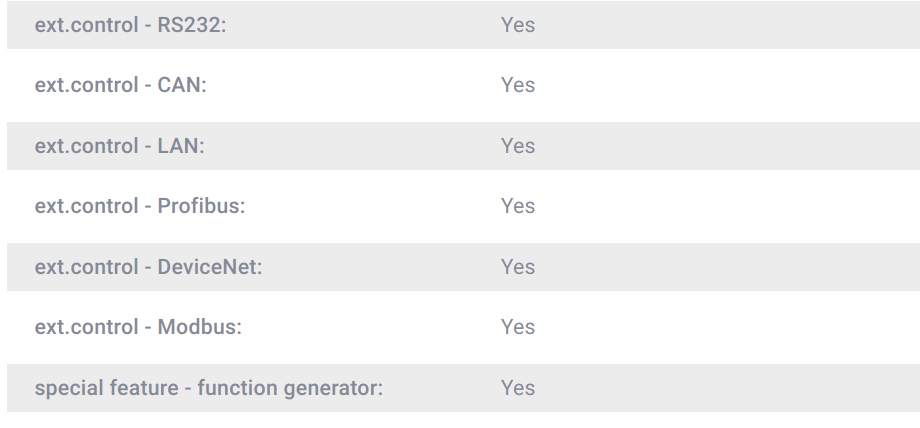
Task: Select the Yes value beside Profibus
Action: (x=518, y=206)
